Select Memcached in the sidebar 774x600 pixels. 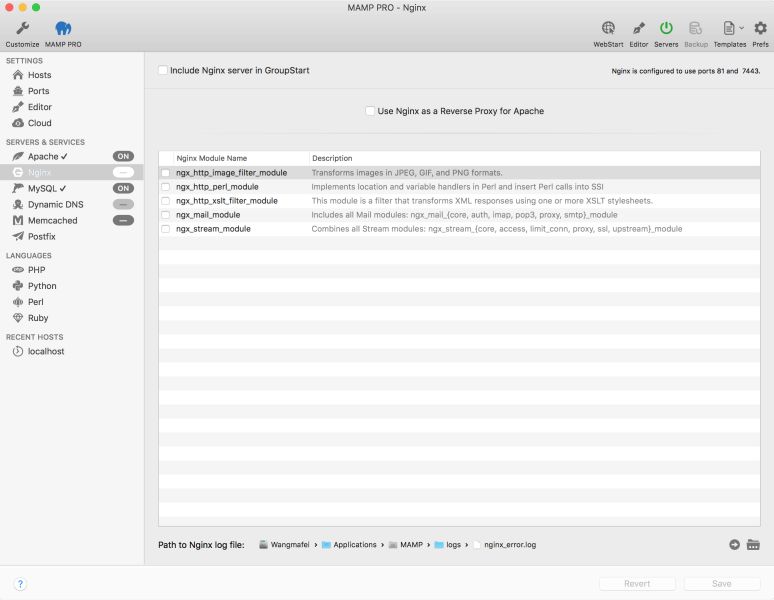click(x=53, y=221)
